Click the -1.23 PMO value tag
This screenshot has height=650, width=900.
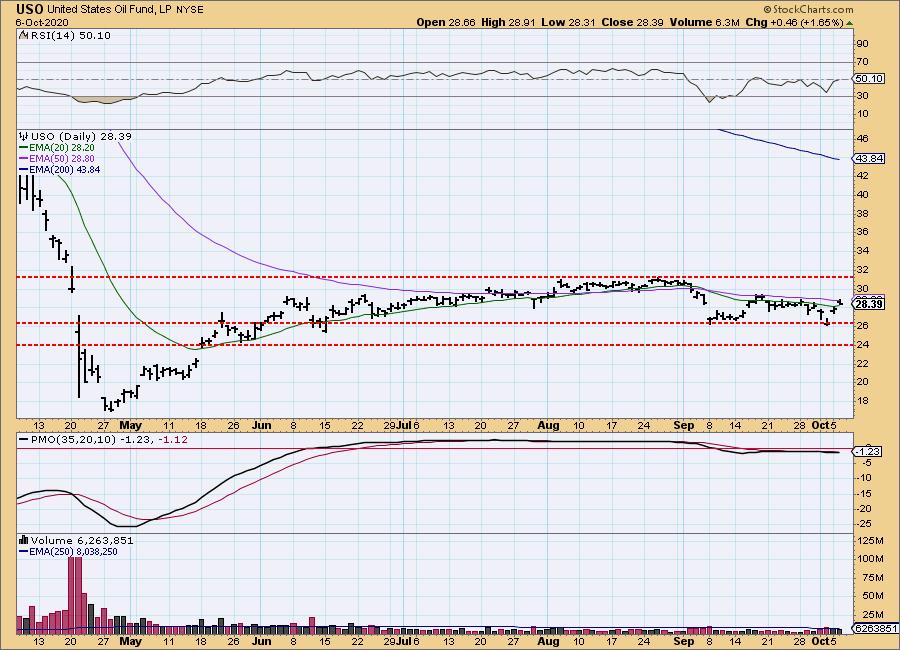(x=867, y=452)
